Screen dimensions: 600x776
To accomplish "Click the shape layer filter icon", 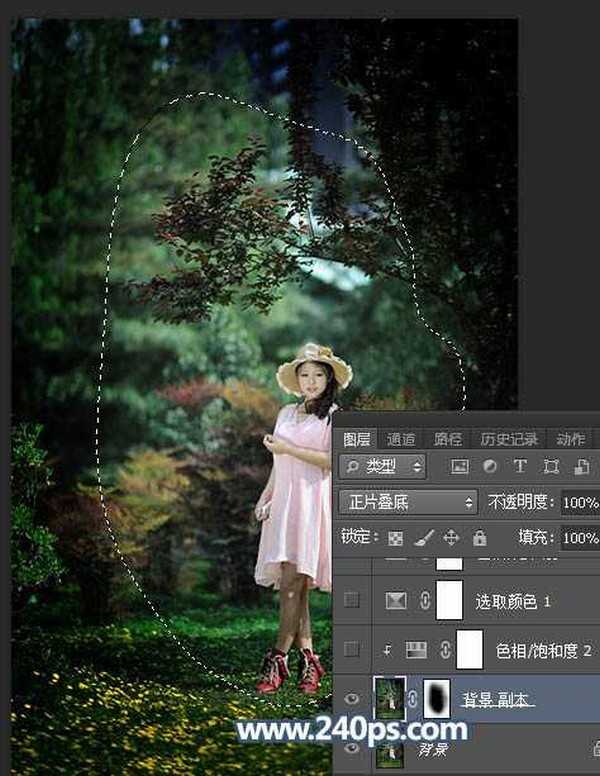I will click(550, 467).
